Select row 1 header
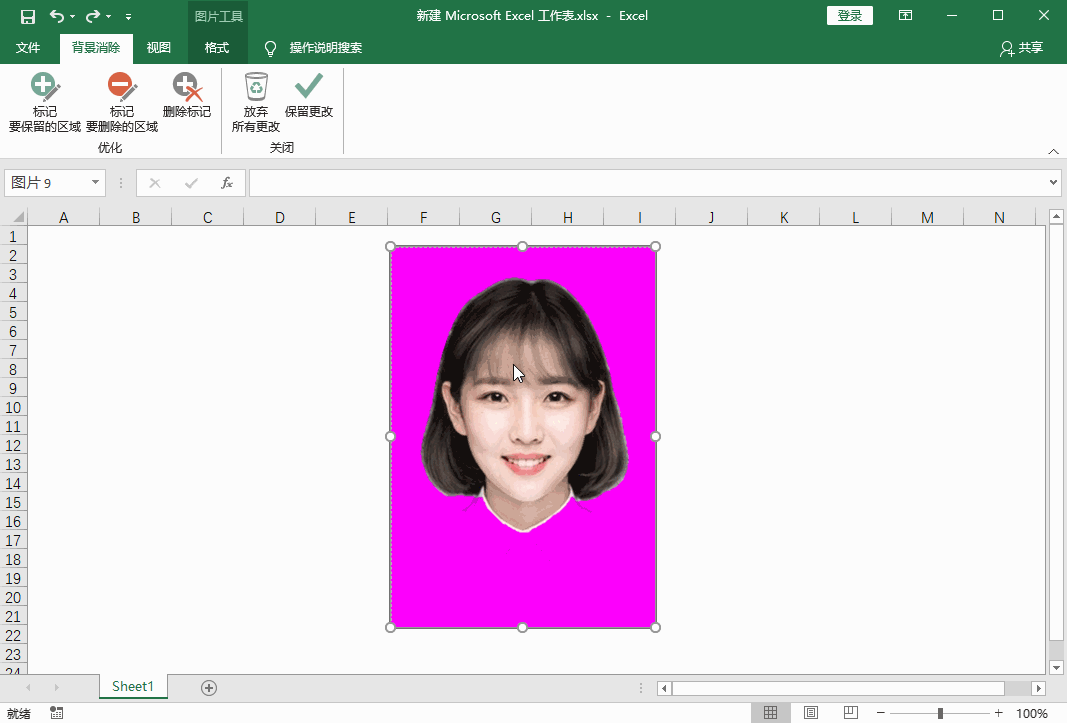 pos(13,236)
